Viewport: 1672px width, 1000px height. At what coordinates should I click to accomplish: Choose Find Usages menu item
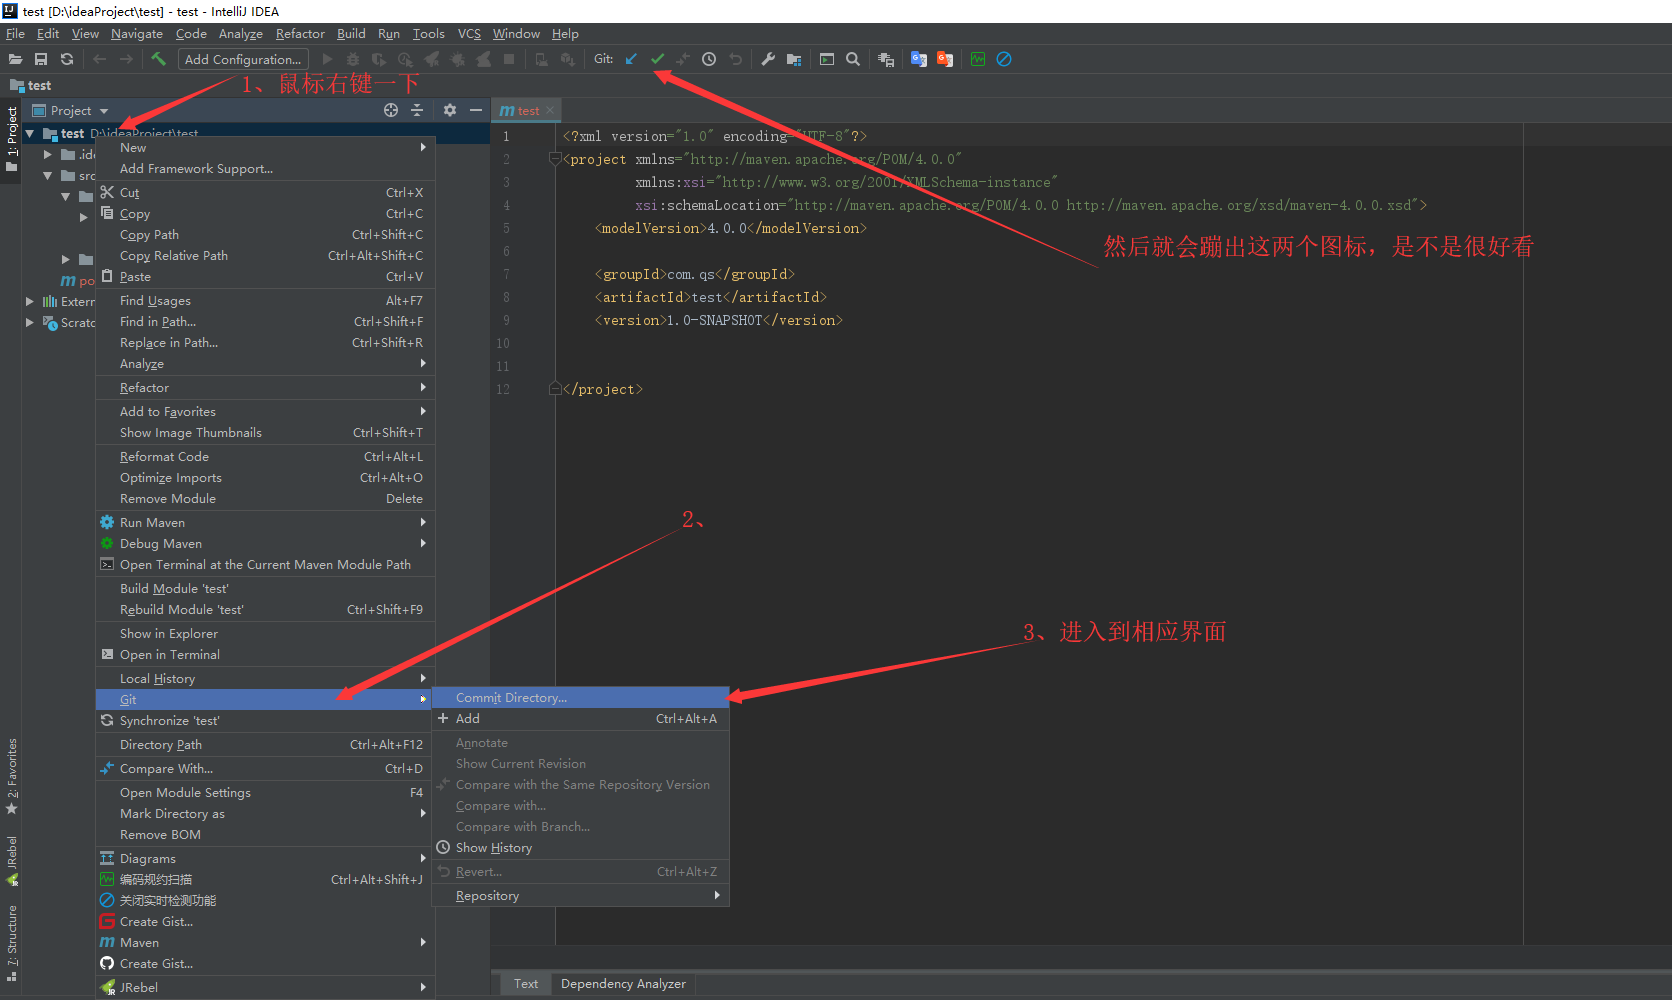point(265,300)
